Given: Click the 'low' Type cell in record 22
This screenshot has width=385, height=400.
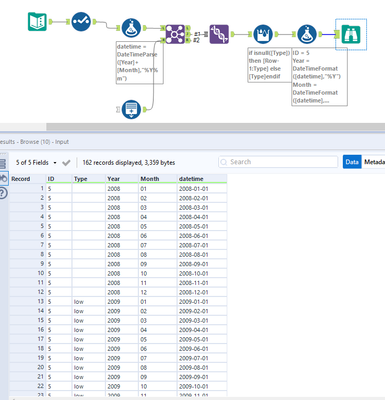Looking at the screenshot, I should click(x=89, y=386).
